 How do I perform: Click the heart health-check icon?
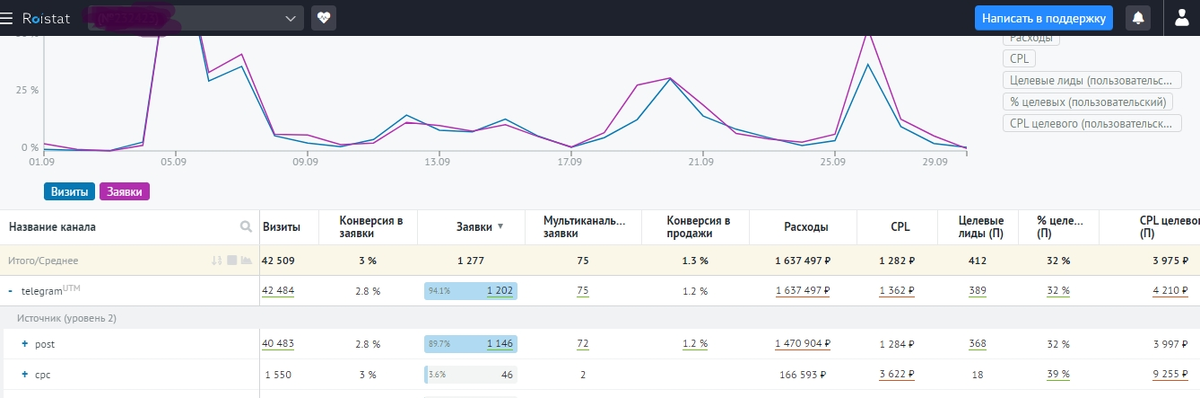tap(323, 18)
